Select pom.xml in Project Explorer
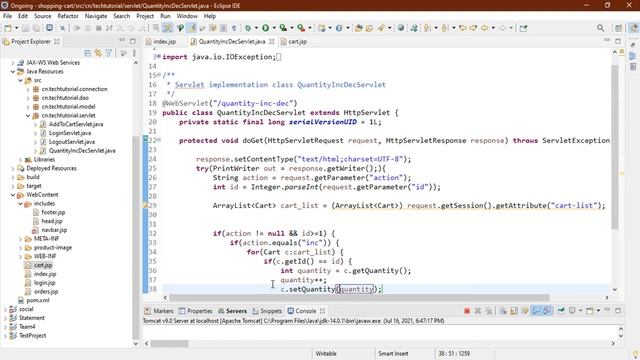 tap(38, 300)
